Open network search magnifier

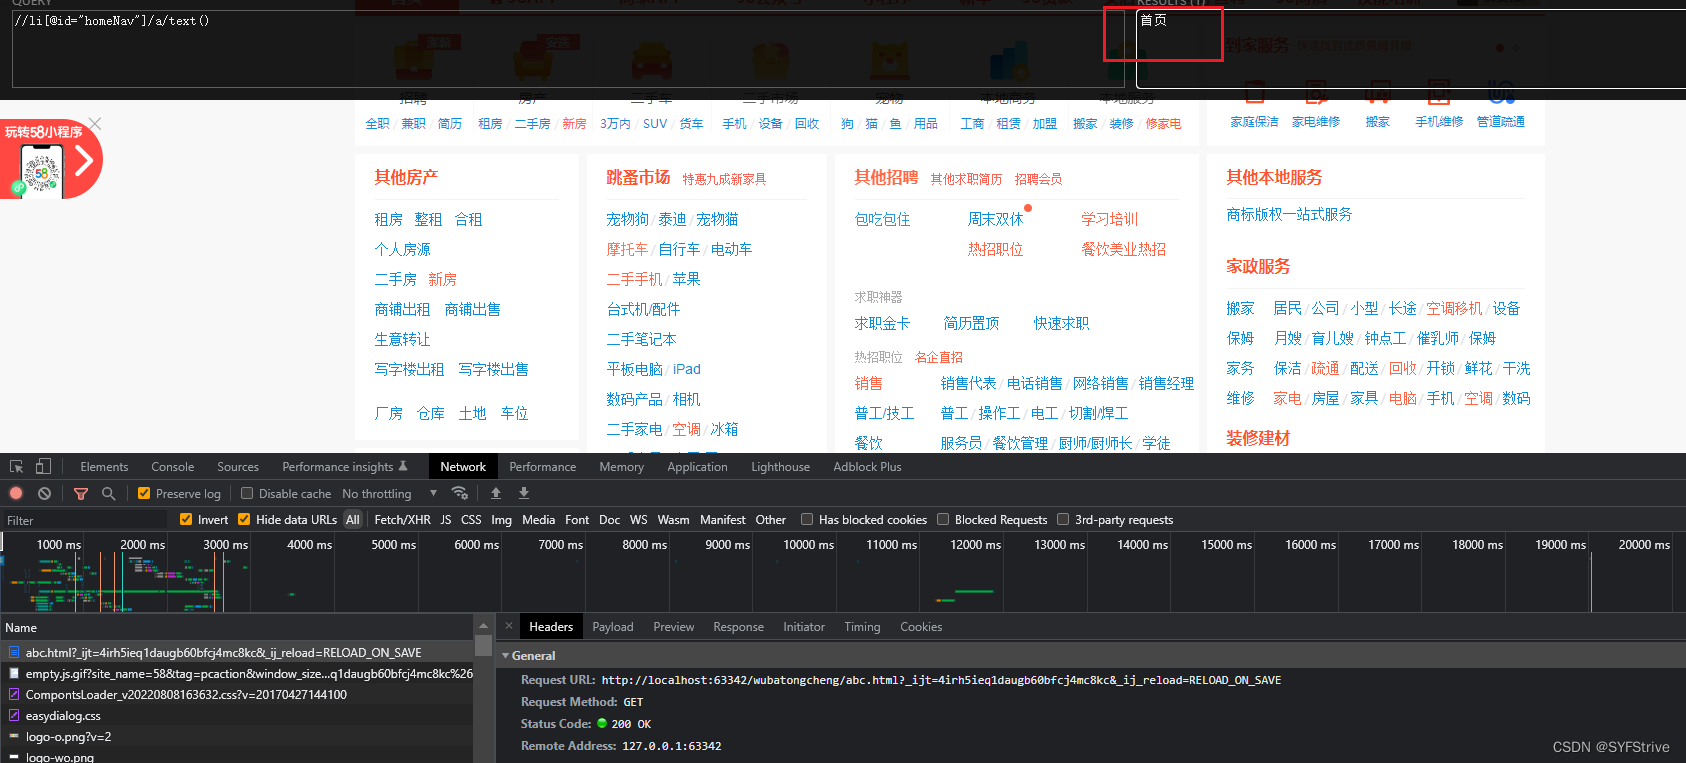tap(108, 493)
